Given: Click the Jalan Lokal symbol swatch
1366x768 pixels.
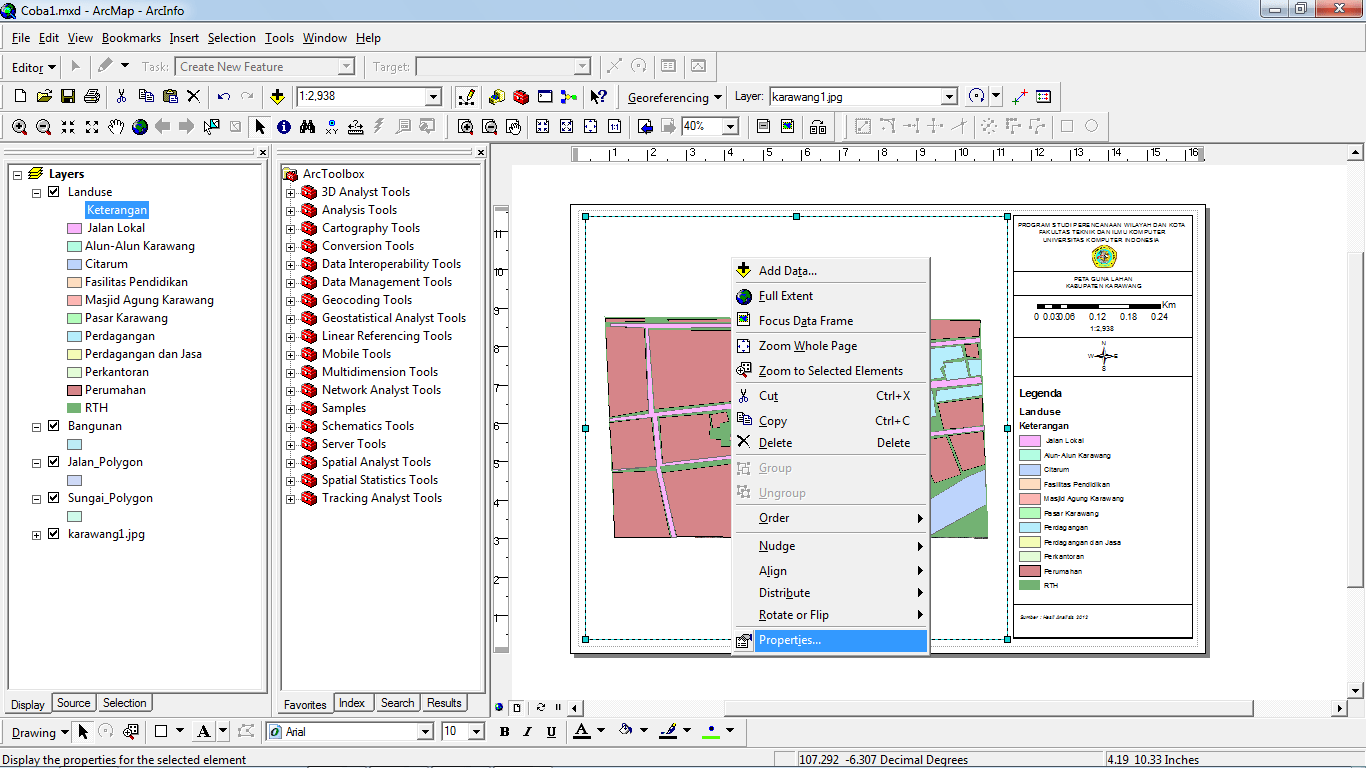Looking at the screenshot, I should [75, 228].
